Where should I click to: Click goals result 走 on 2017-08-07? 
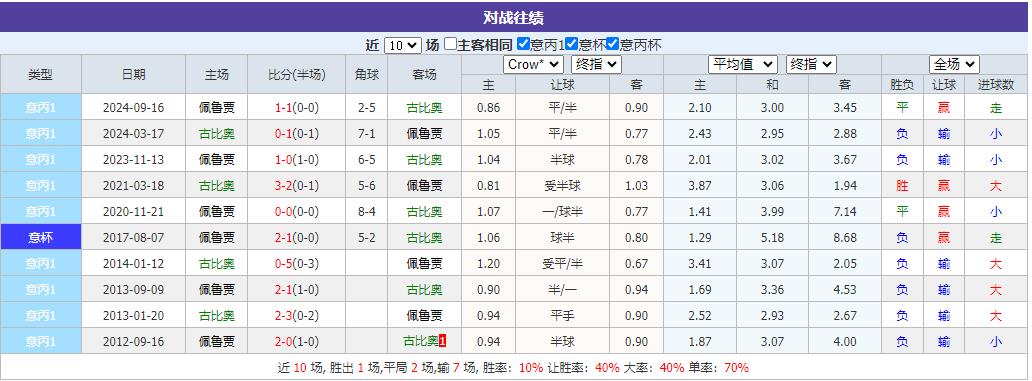click(x=996, y=238)
